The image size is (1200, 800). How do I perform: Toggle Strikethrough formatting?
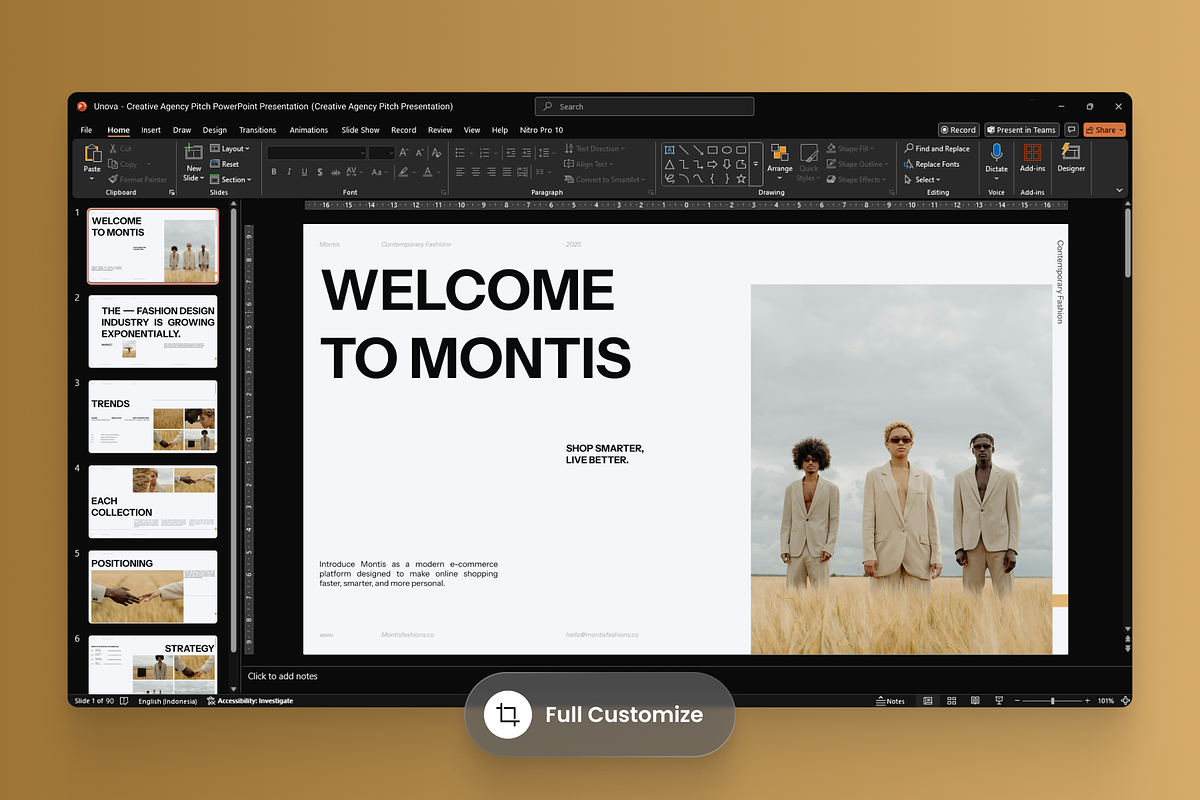335,172
